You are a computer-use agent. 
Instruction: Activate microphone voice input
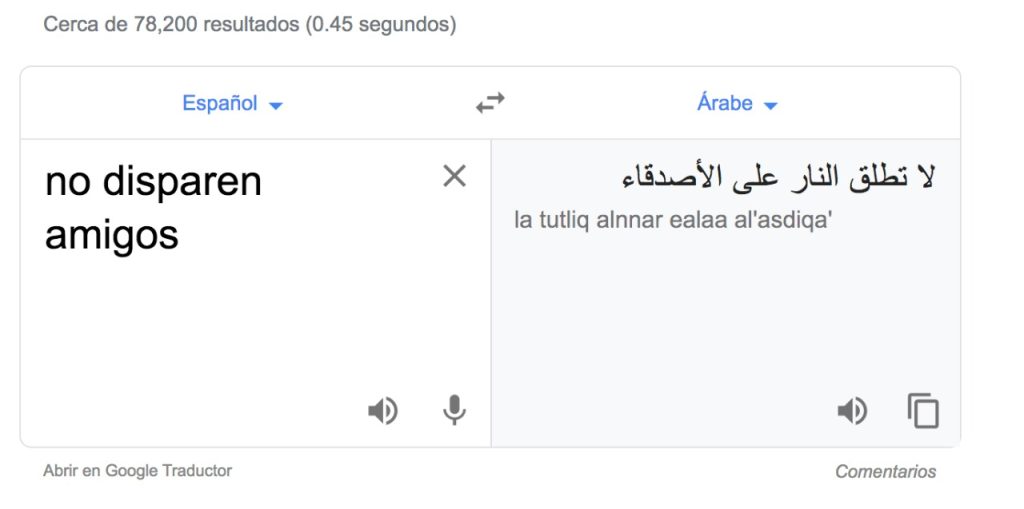(454, 410)
